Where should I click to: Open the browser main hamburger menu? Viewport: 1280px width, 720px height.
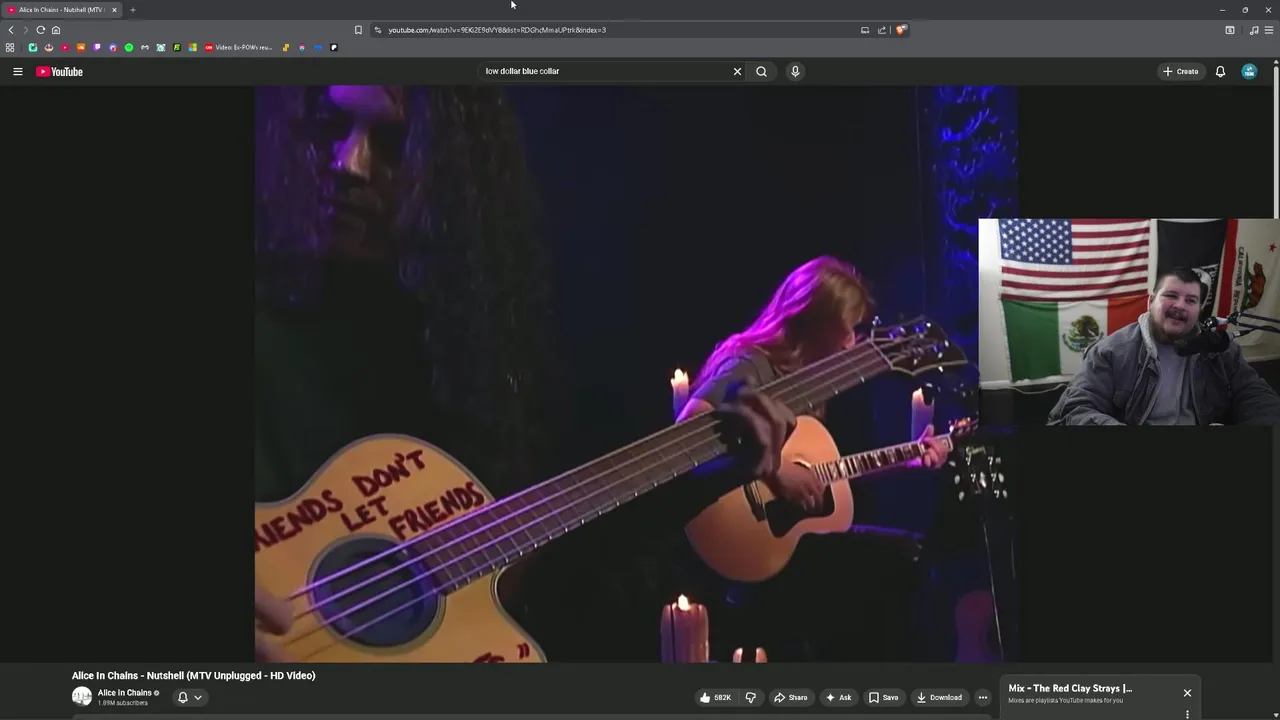coord(1270,30)
